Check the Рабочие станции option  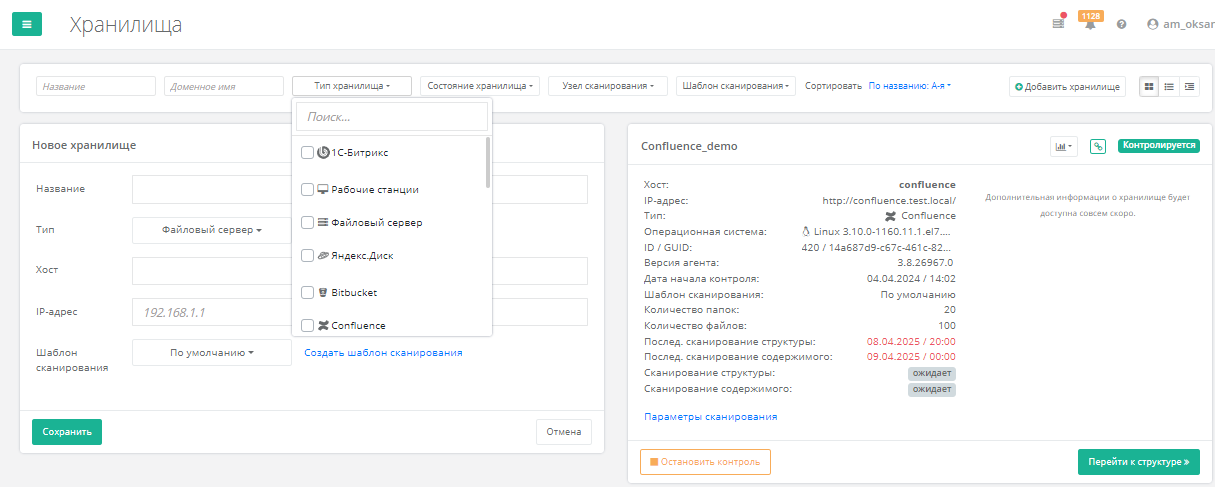tap(308, 189)
